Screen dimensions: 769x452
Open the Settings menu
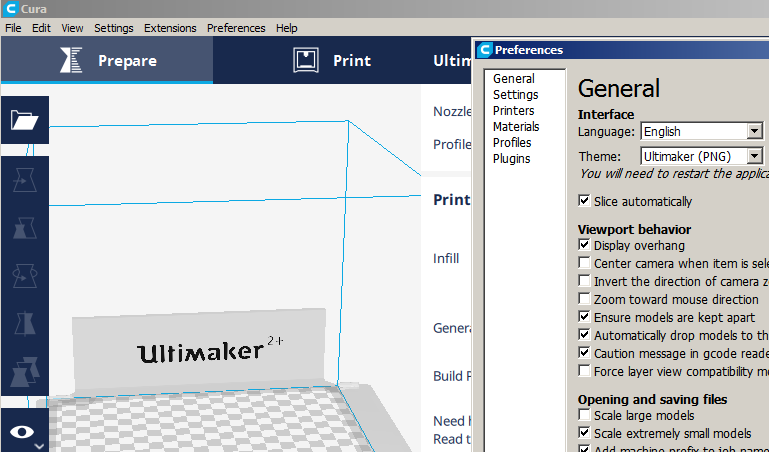[x=114, y=28]
